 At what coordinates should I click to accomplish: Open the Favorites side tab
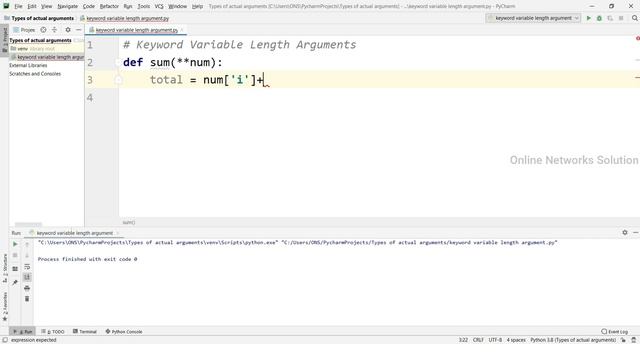4,306
